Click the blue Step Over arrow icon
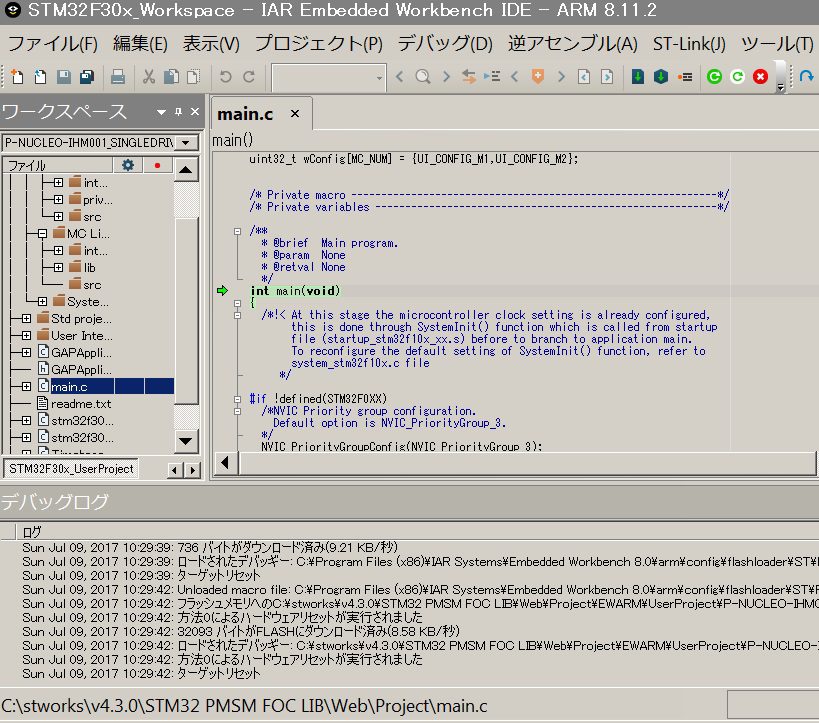Viewport: 819px width, 723px height. point(806,77)
